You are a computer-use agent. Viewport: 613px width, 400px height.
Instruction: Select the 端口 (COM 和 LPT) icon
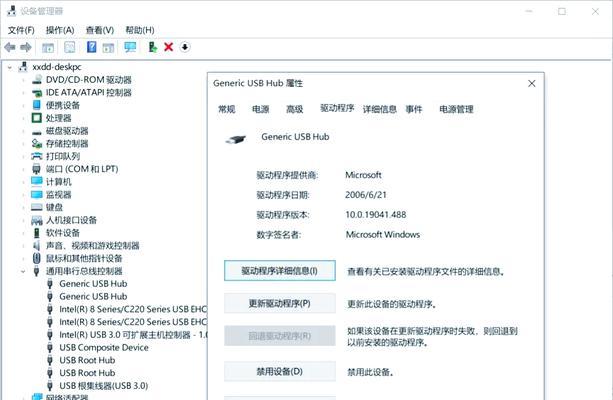[x=36, y=169]
